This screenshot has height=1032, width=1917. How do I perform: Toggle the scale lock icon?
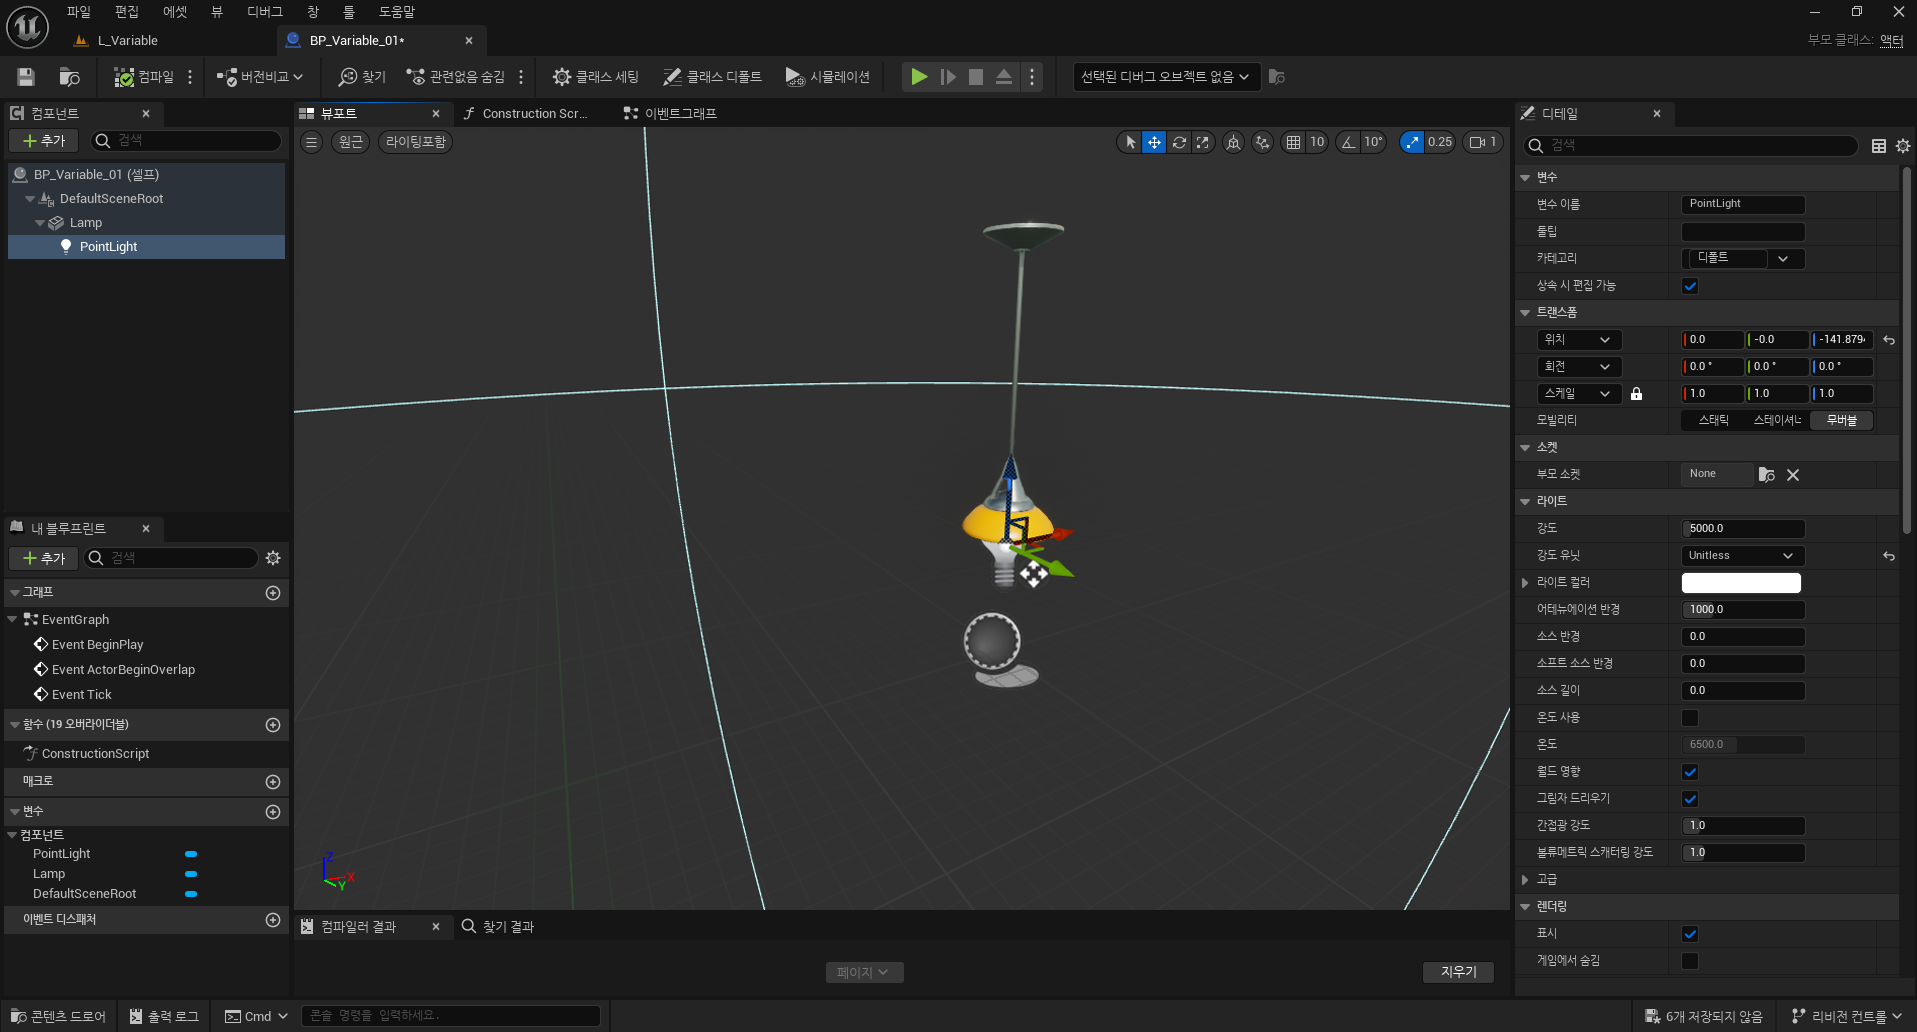1636,394
